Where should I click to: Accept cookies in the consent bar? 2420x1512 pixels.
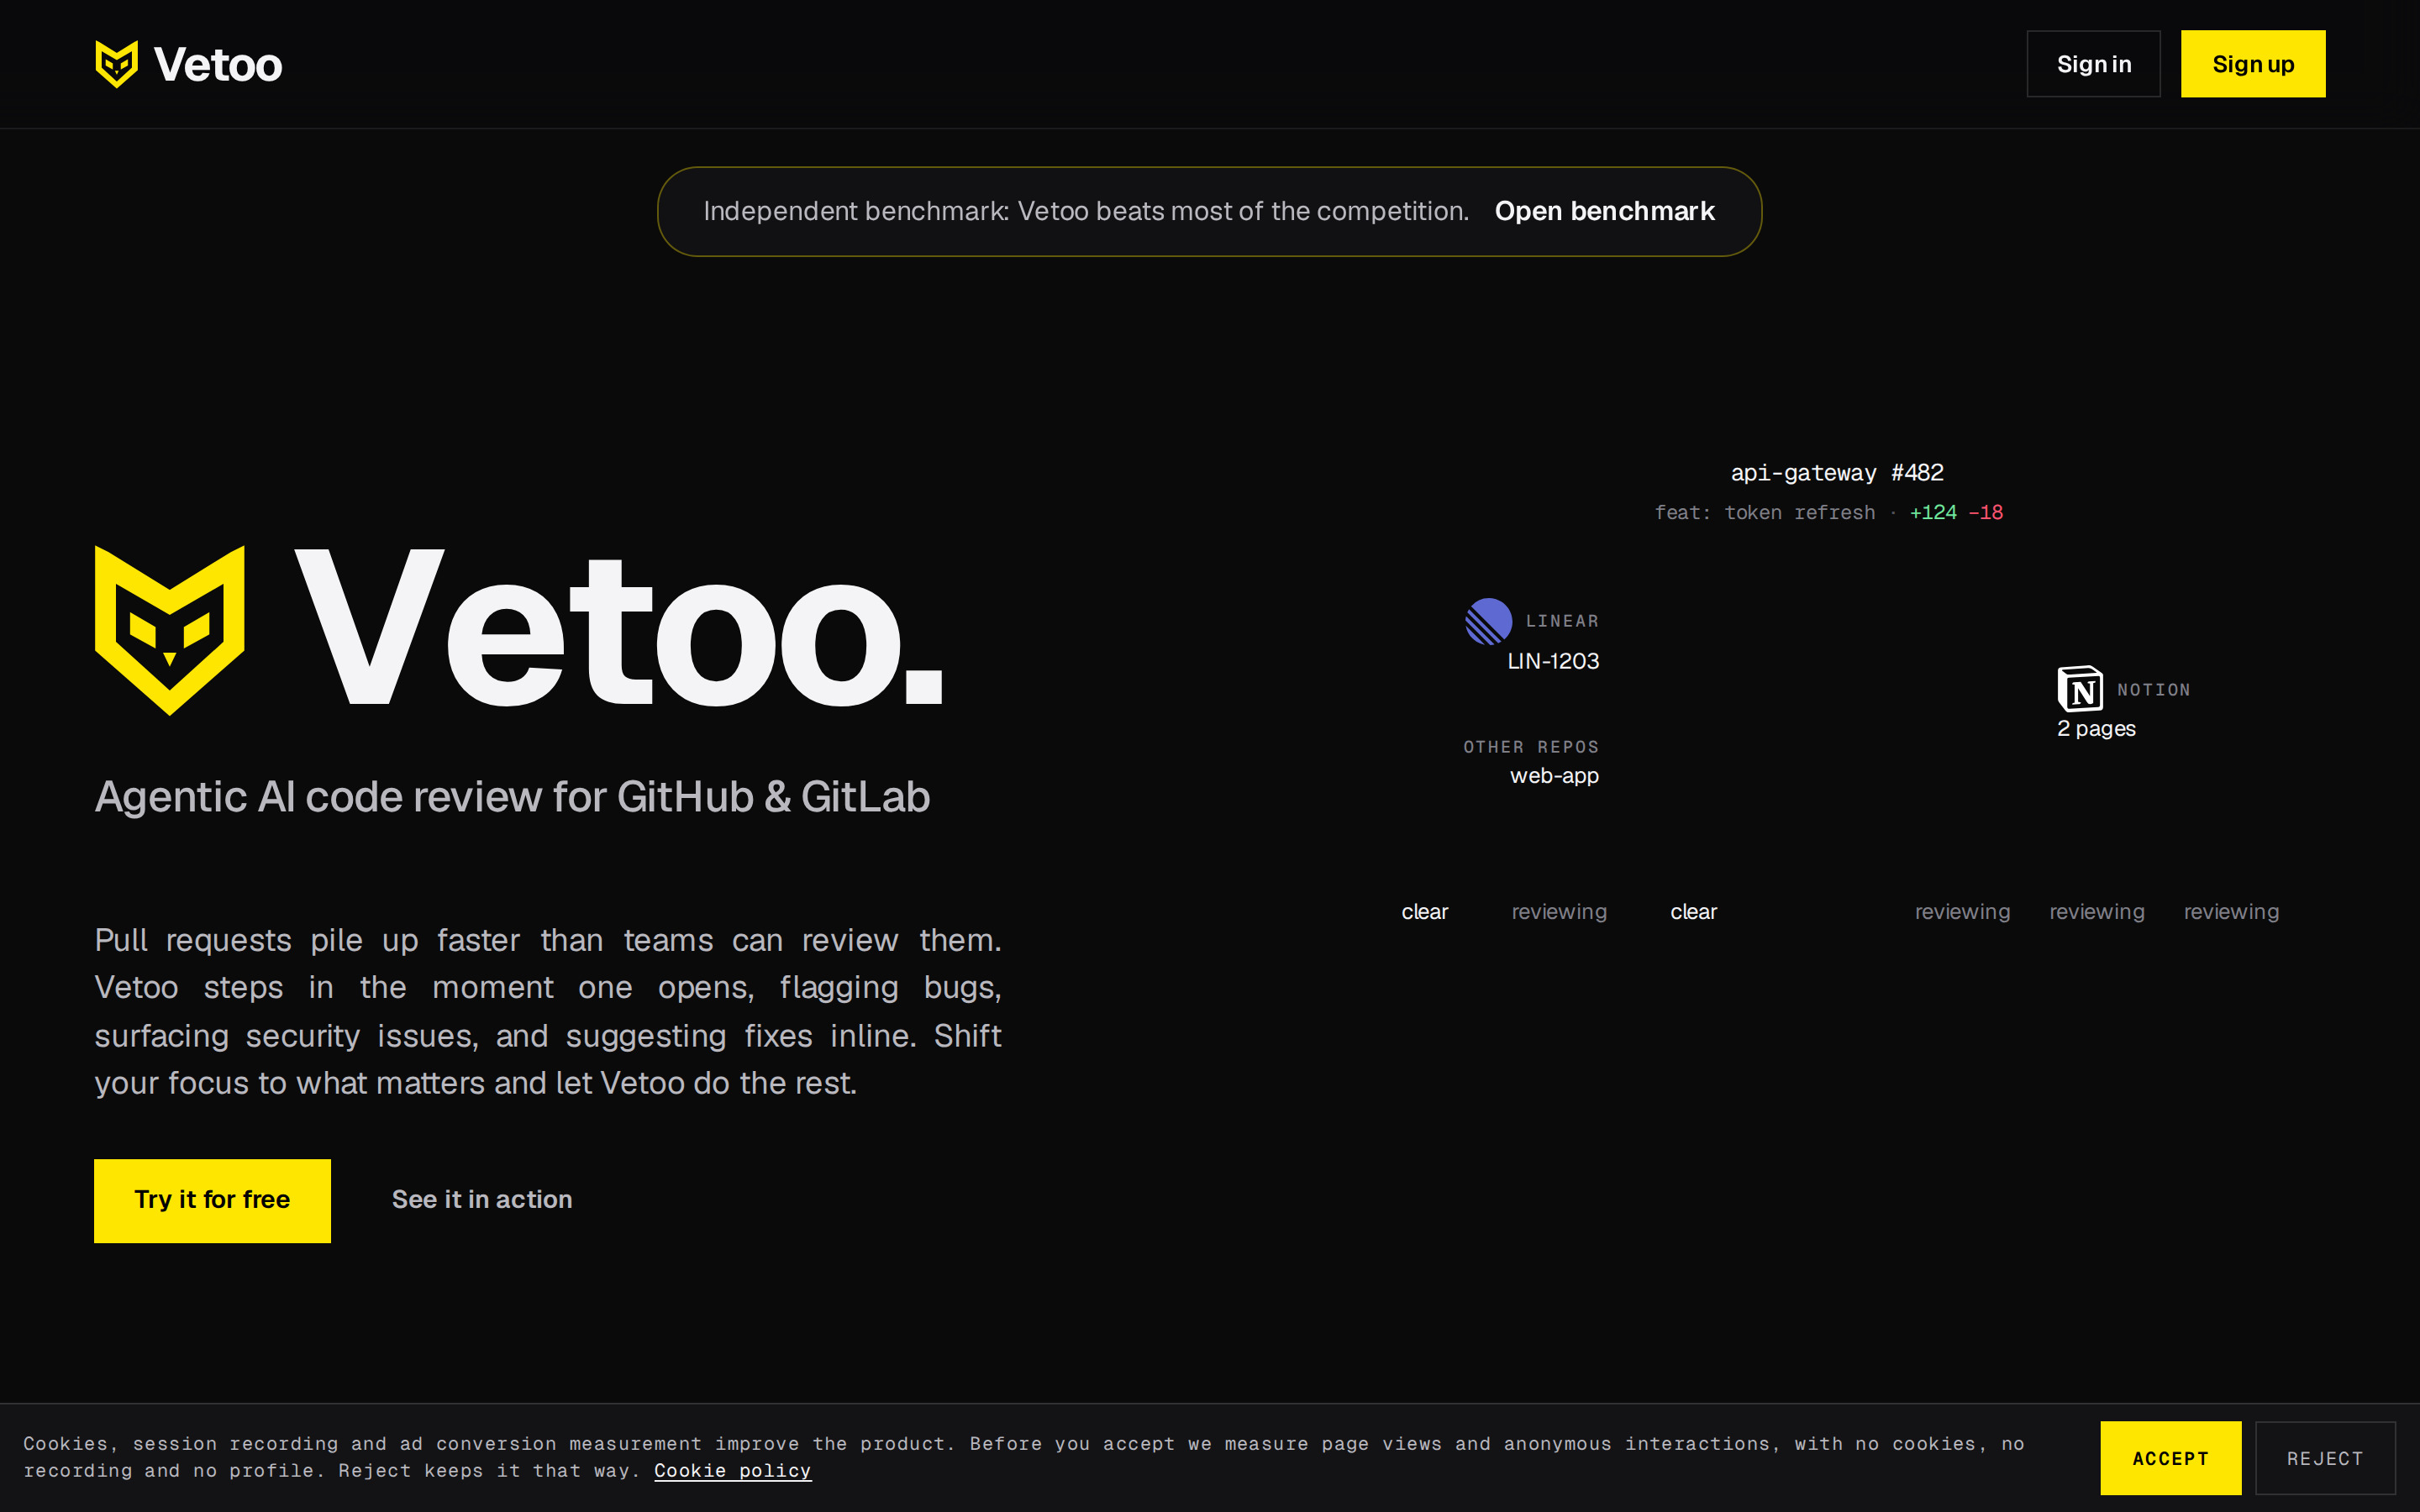coord(2170,1458)
